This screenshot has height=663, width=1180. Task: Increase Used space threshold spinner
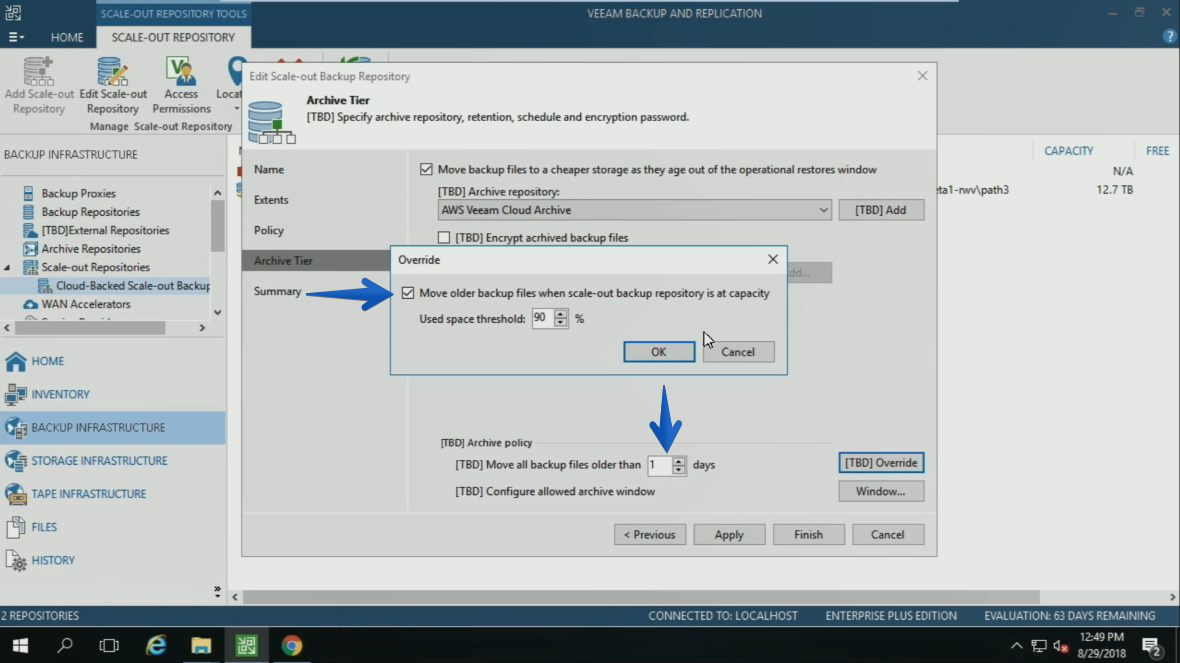pos(560,314)
